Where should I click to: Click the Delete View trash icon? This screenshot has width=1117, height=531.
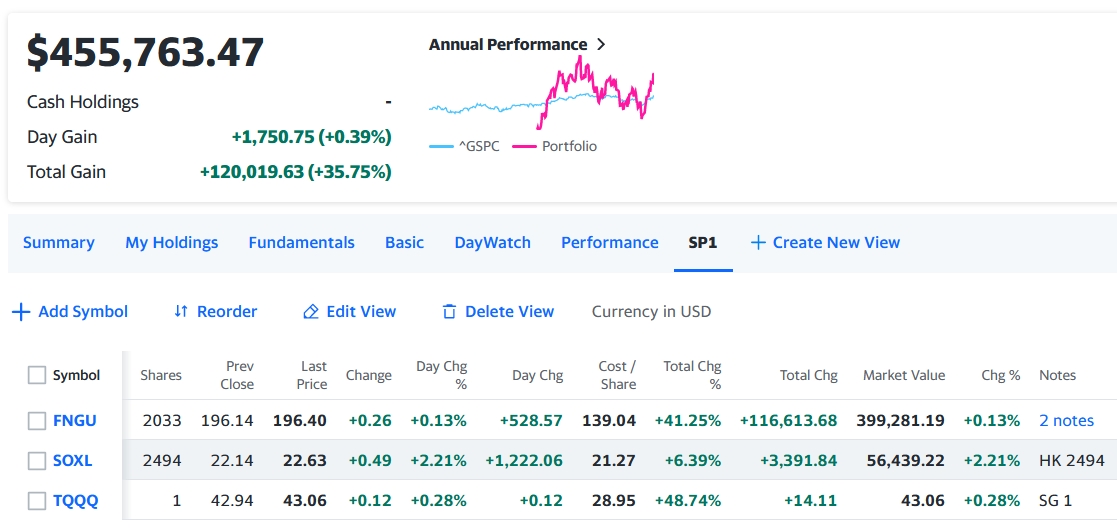click(x=449, y=312)
